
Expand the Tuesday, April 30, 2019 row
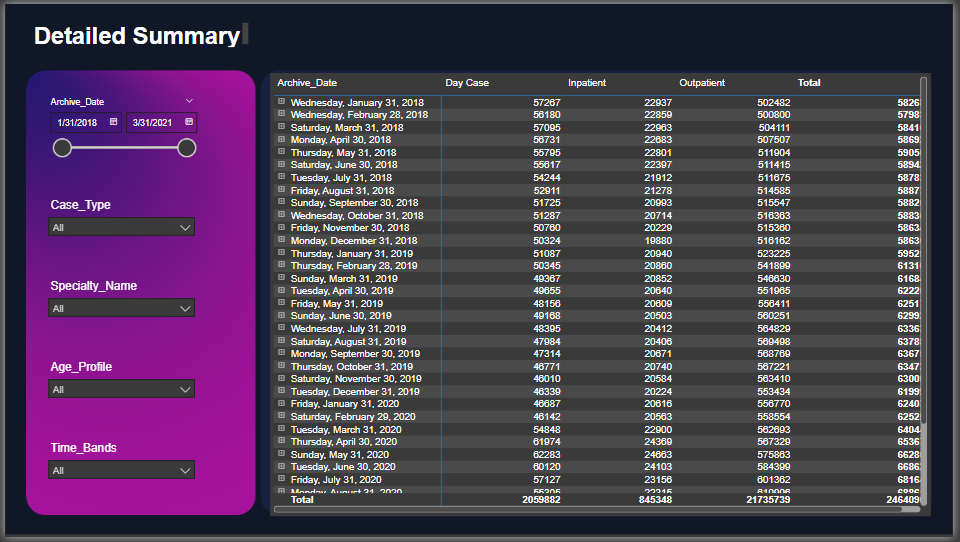282,290
